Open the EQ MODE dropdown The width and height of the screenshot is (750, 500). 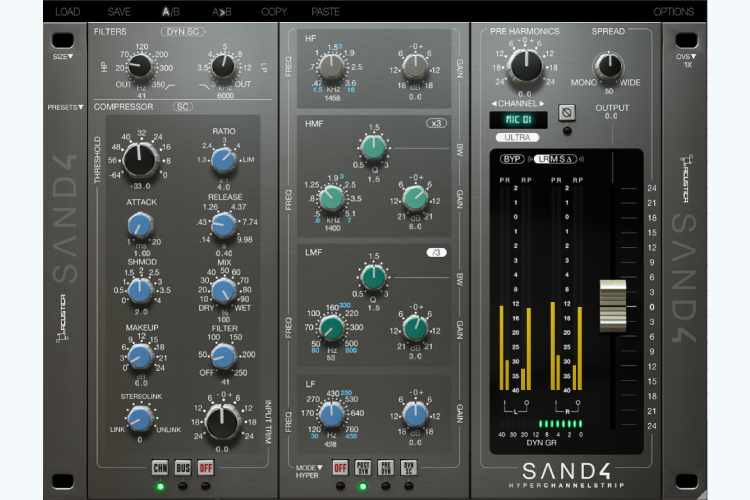pos(309,467)
